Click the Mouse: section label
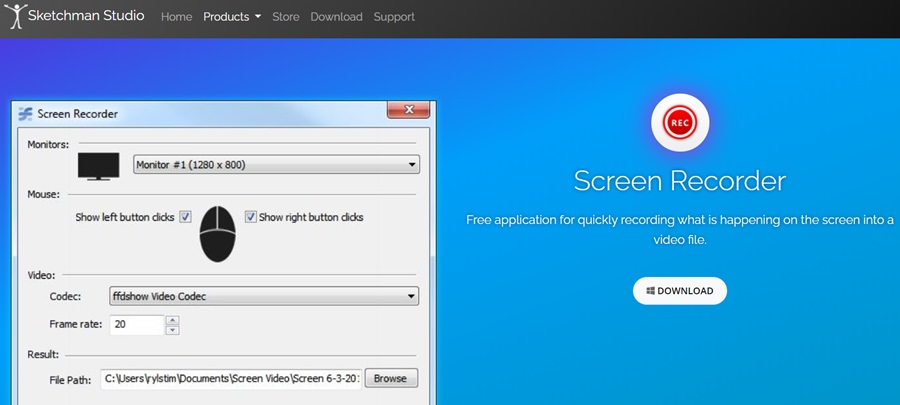900x405 pixels. [x=44, y=194]
